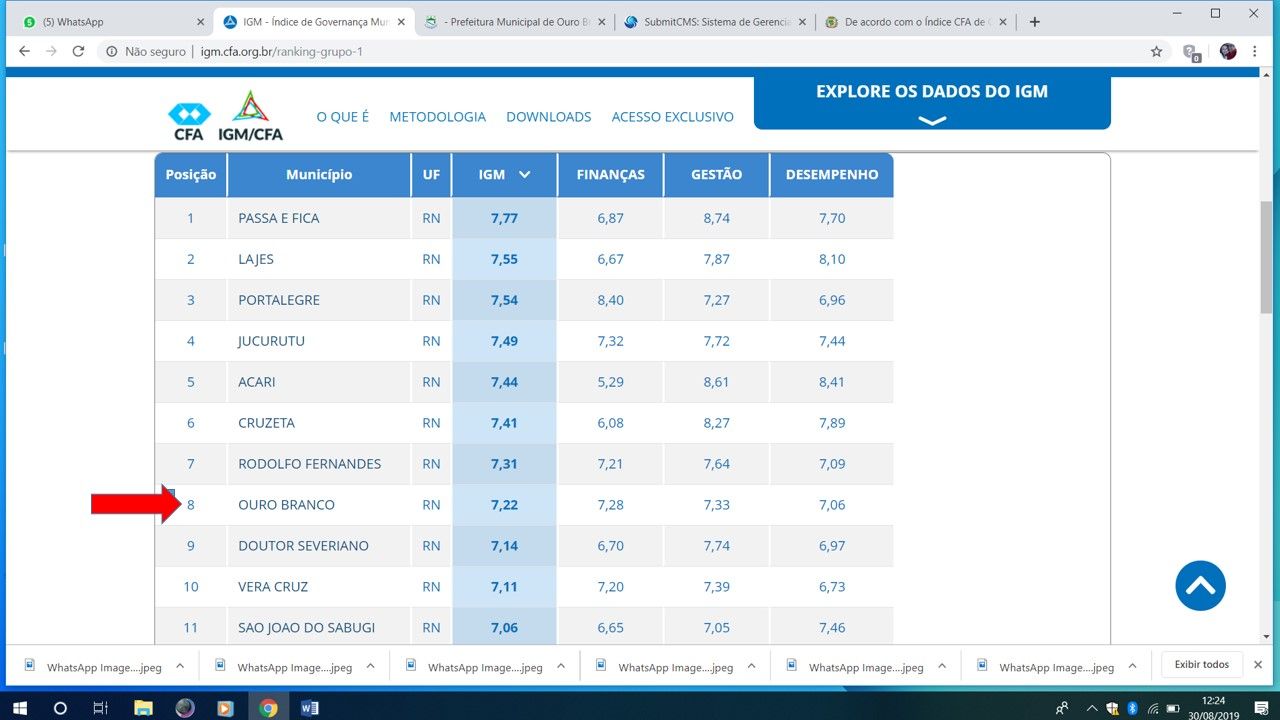
Task: Bookmark page with the star icon
Action: coord(1156,51)
